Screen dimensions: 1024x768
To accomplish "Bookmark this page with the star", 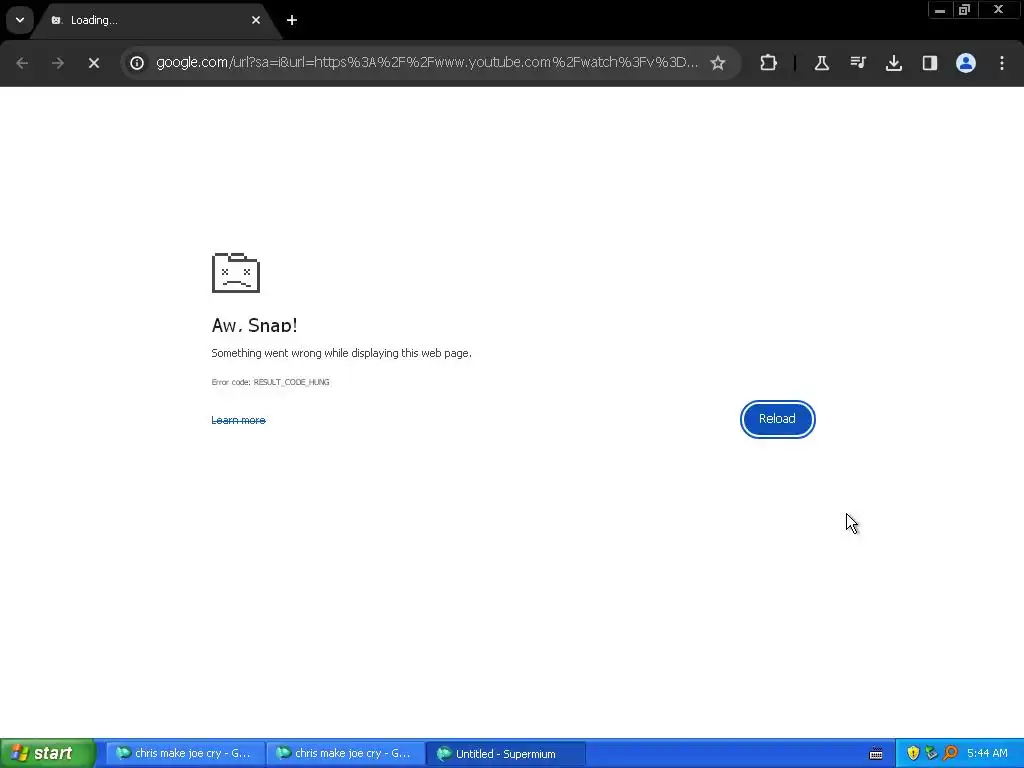I will click(x=718, y=63).
